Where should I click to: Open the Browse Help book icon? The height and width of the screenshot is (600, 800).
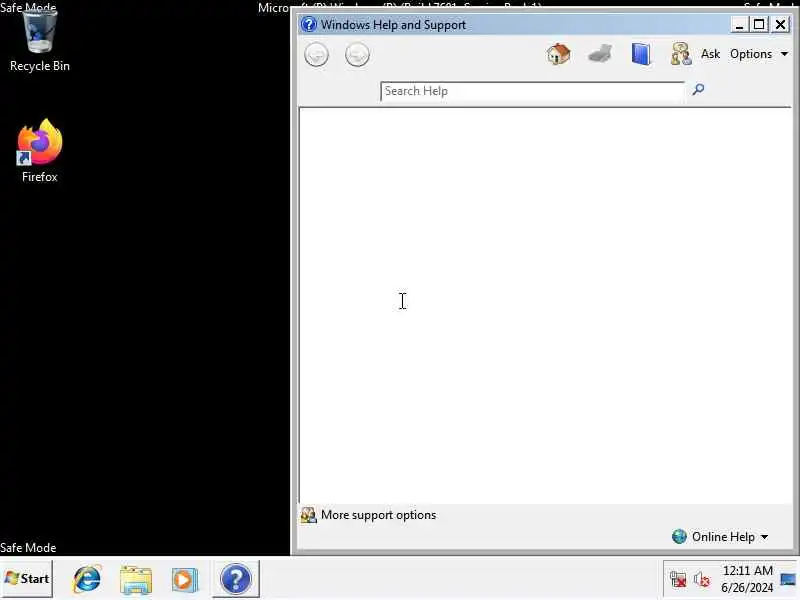[641, 54]
